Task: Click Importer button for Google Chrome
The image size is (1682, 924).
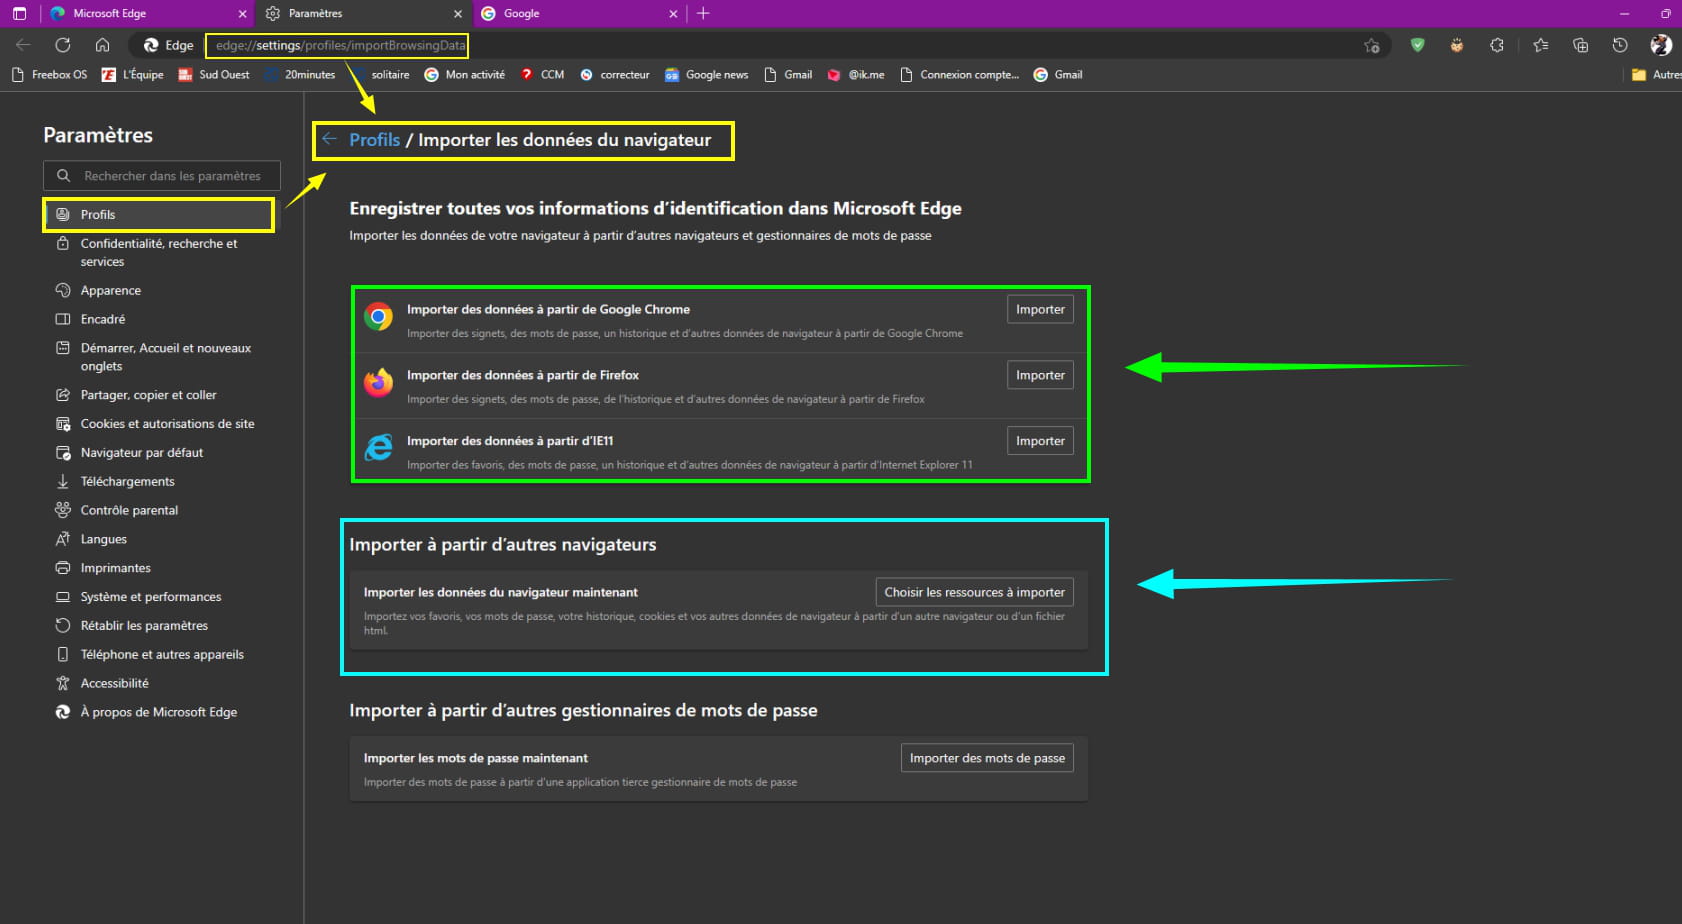Action: [1040, 309]
